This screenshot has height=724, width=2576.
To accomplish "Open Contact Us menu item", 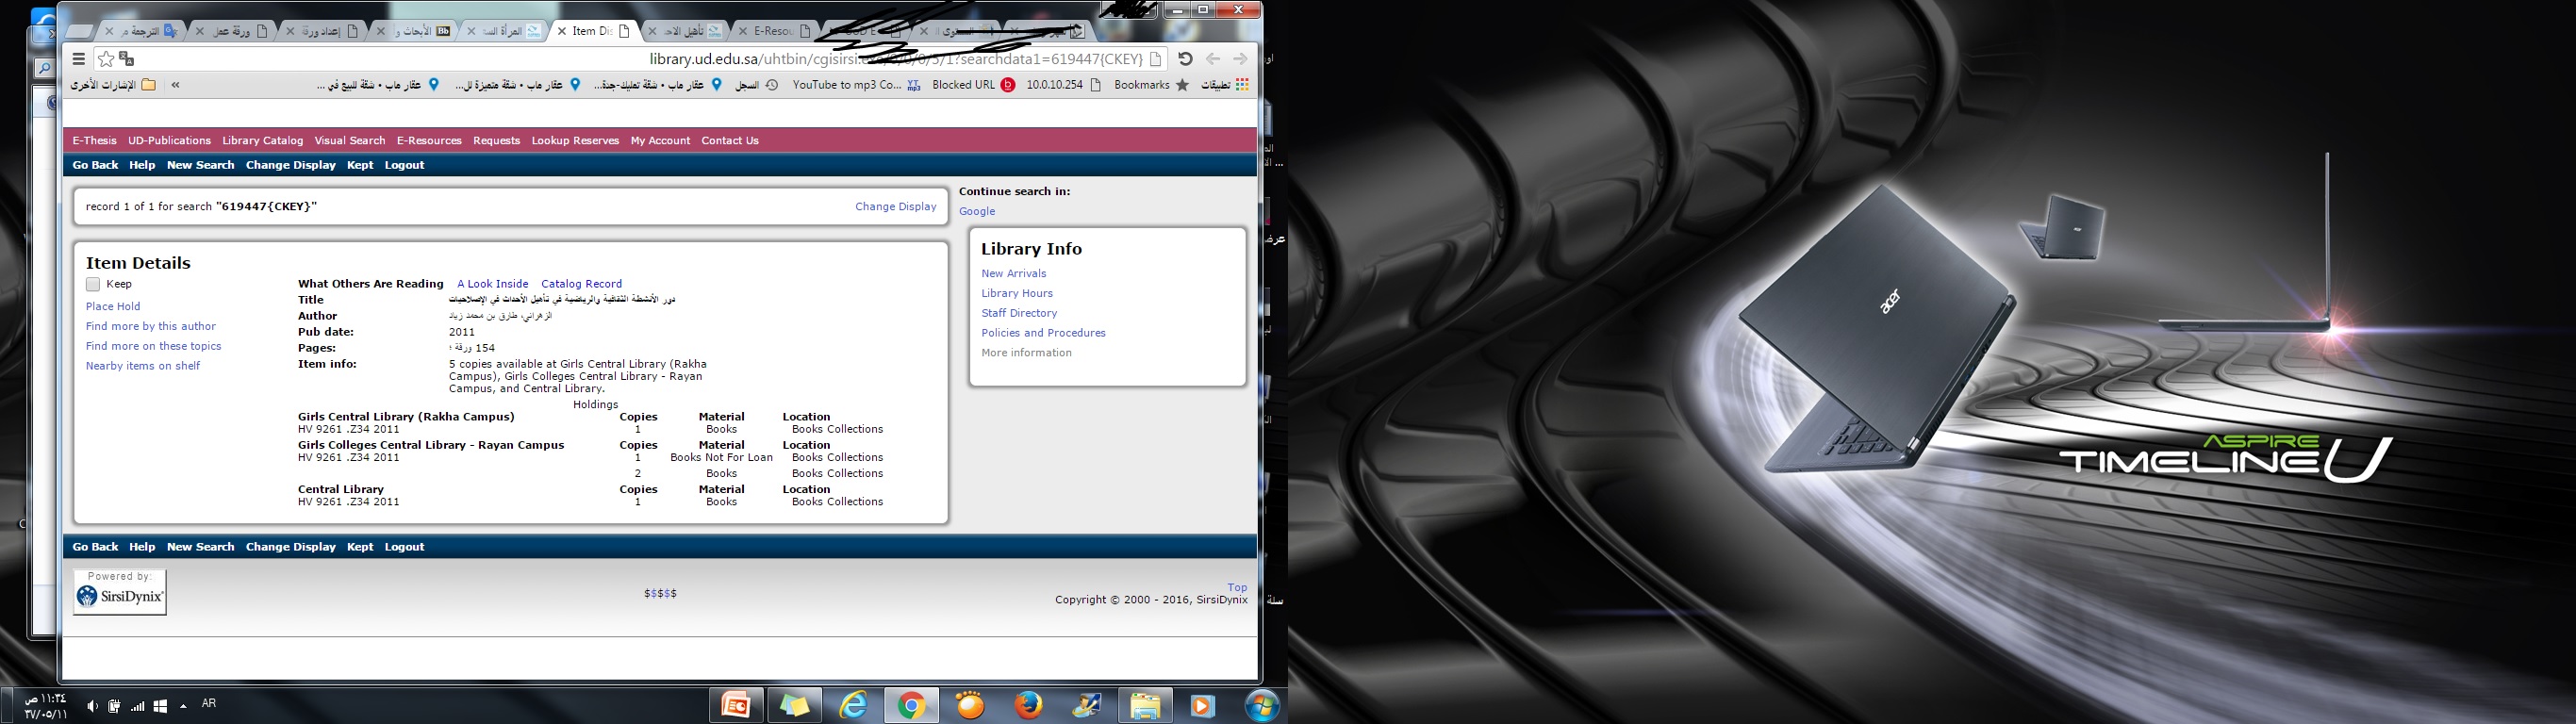I will (730, 141).
